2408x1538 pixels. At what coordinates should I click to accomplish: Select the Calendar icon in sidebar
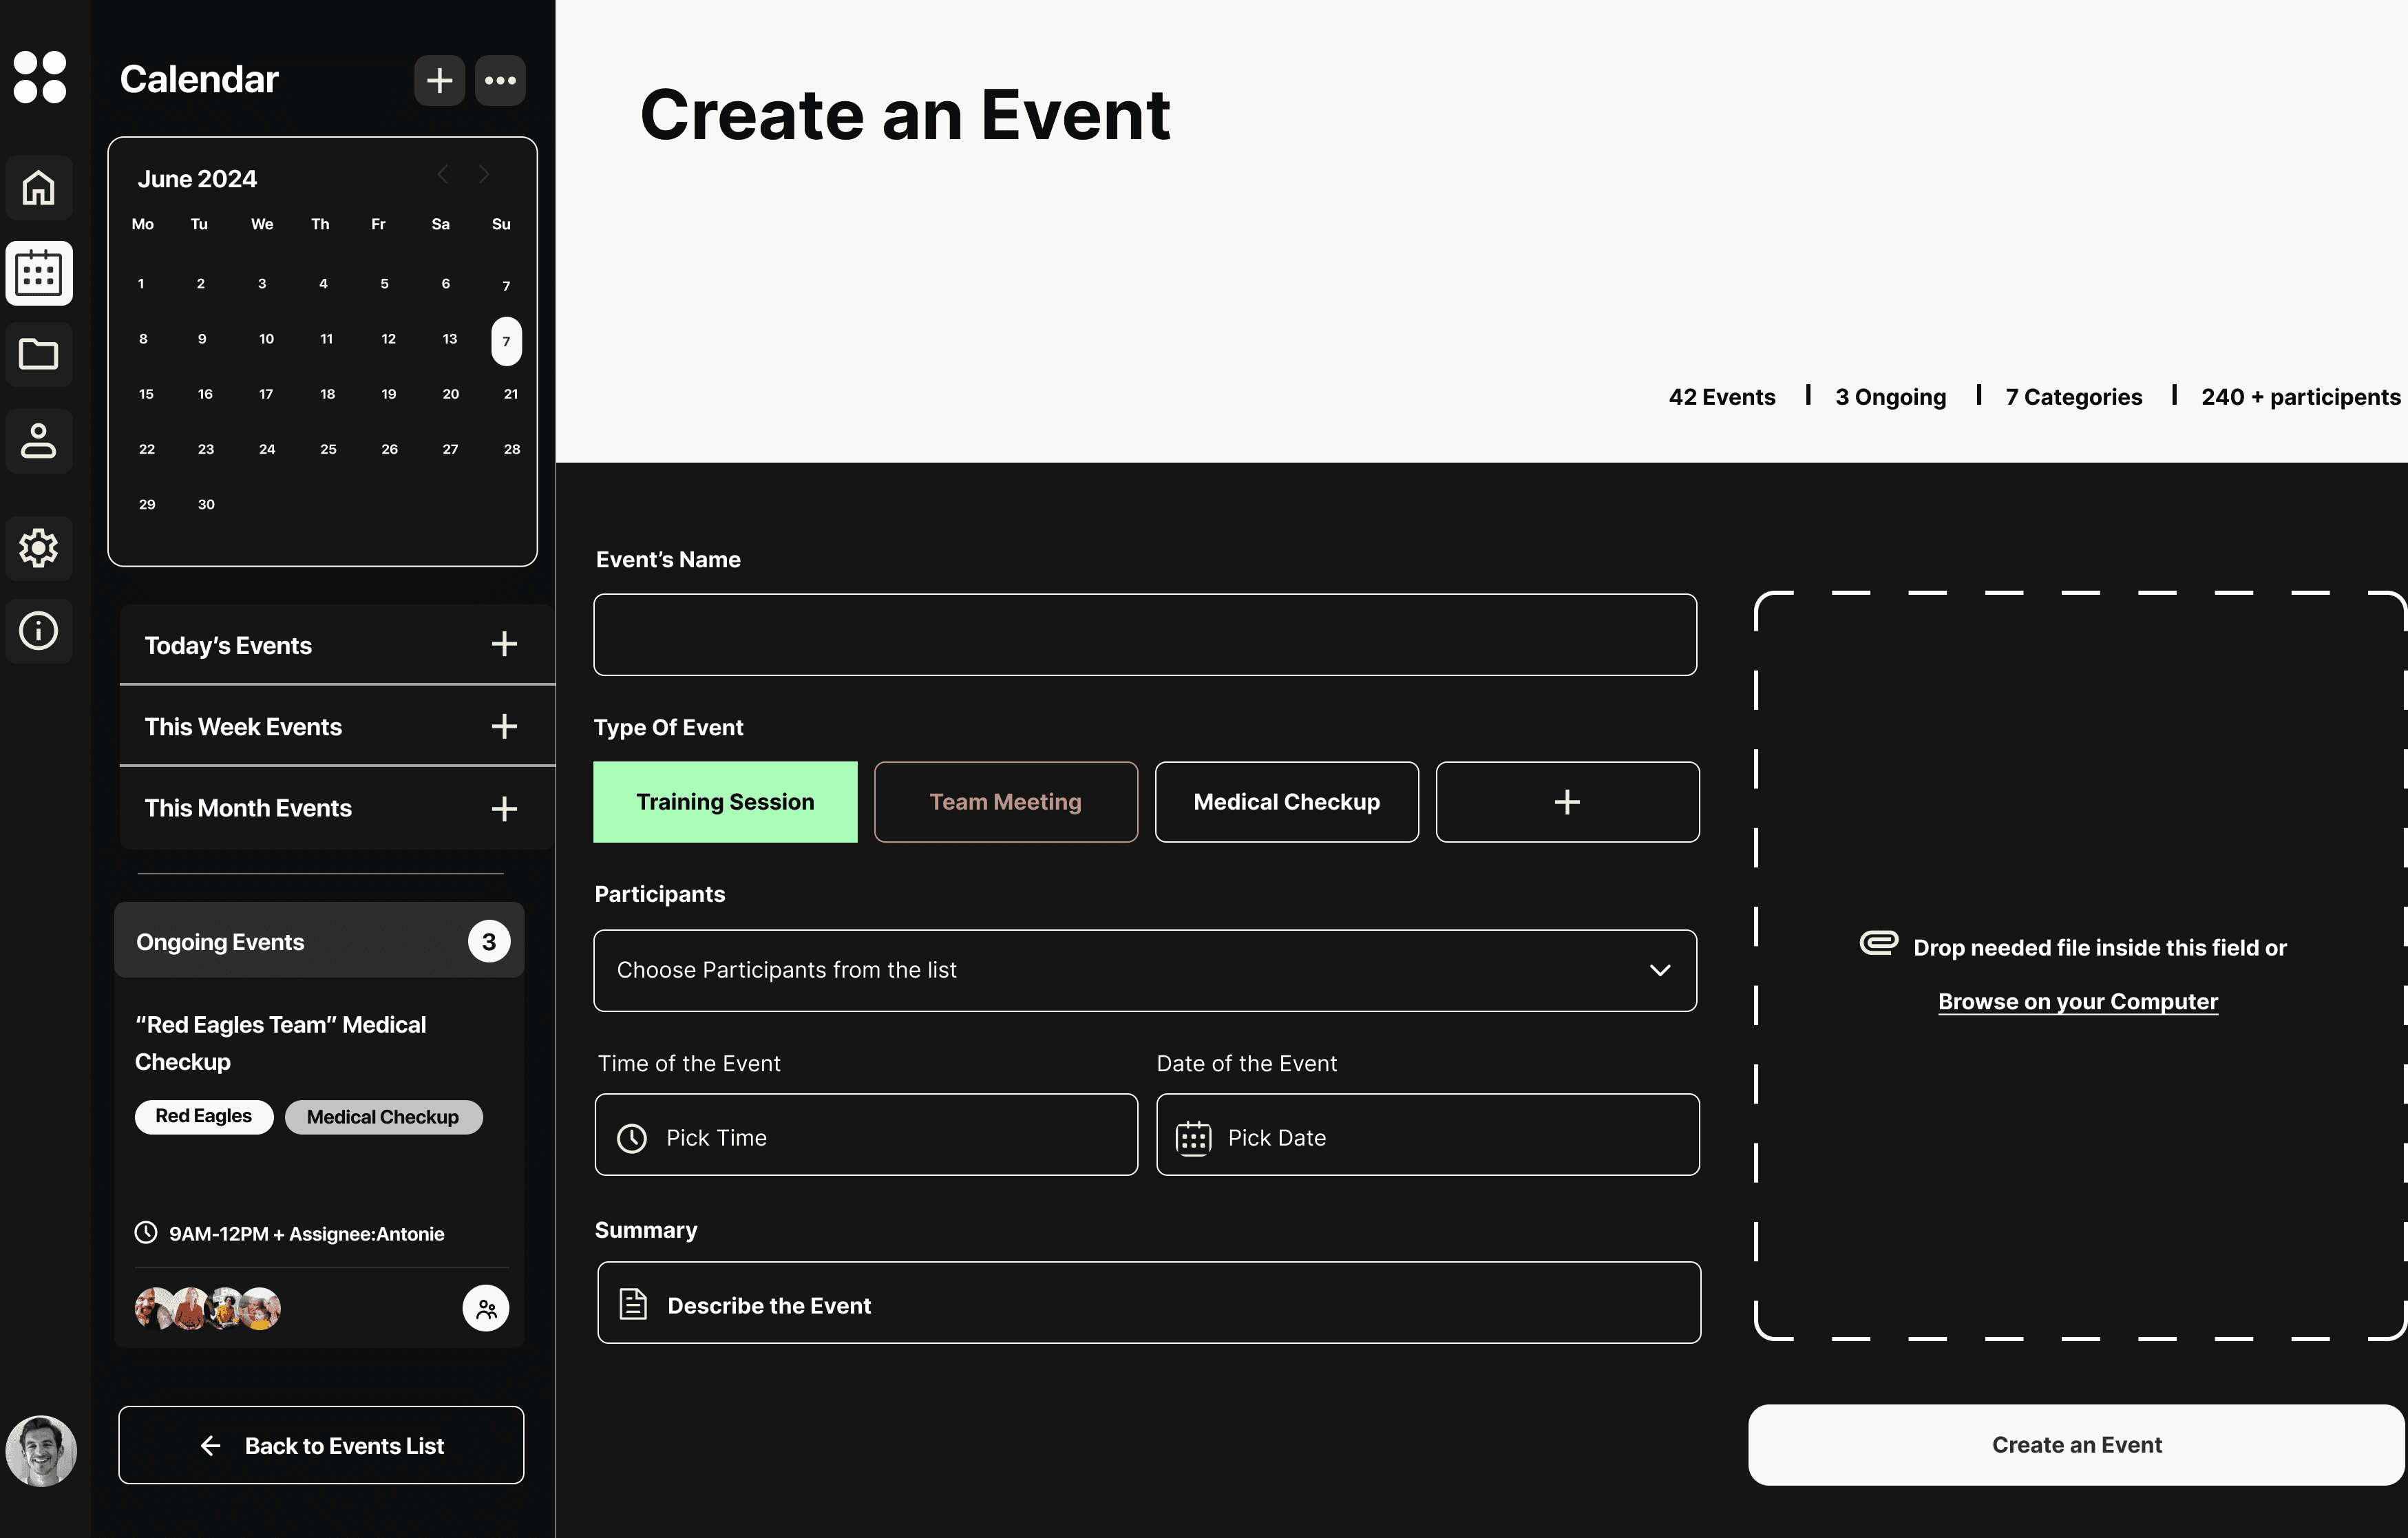(x=39, y=273)
